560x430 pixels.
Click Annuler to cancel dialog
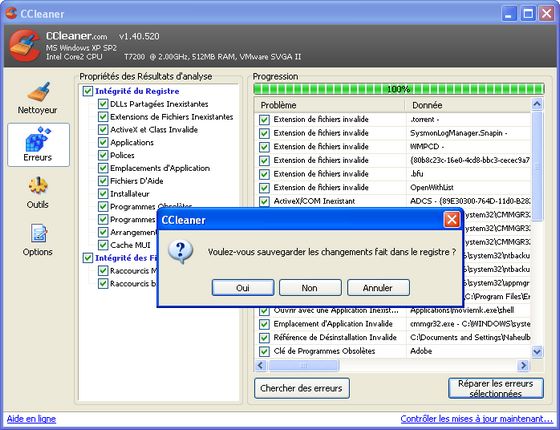(x=378, y=288)
